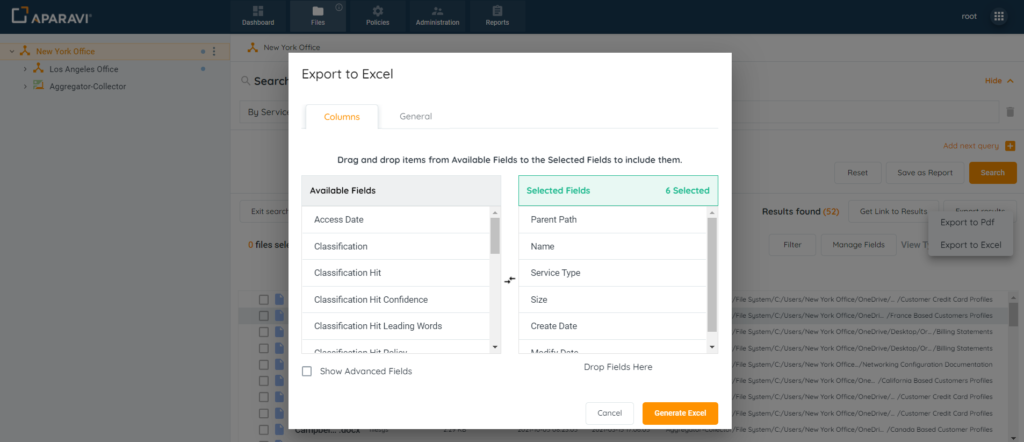Click the swap arrows between field lists
The height and width of the screenshot is (442, 1024).
coord(509,280)
